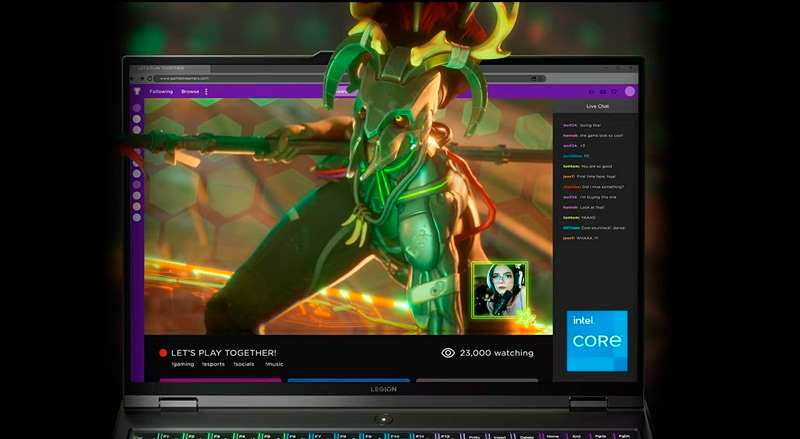Open the Browse page
The height and width of the screenshot is (439, 800).
pyautogui.click(x=190, y=91)
